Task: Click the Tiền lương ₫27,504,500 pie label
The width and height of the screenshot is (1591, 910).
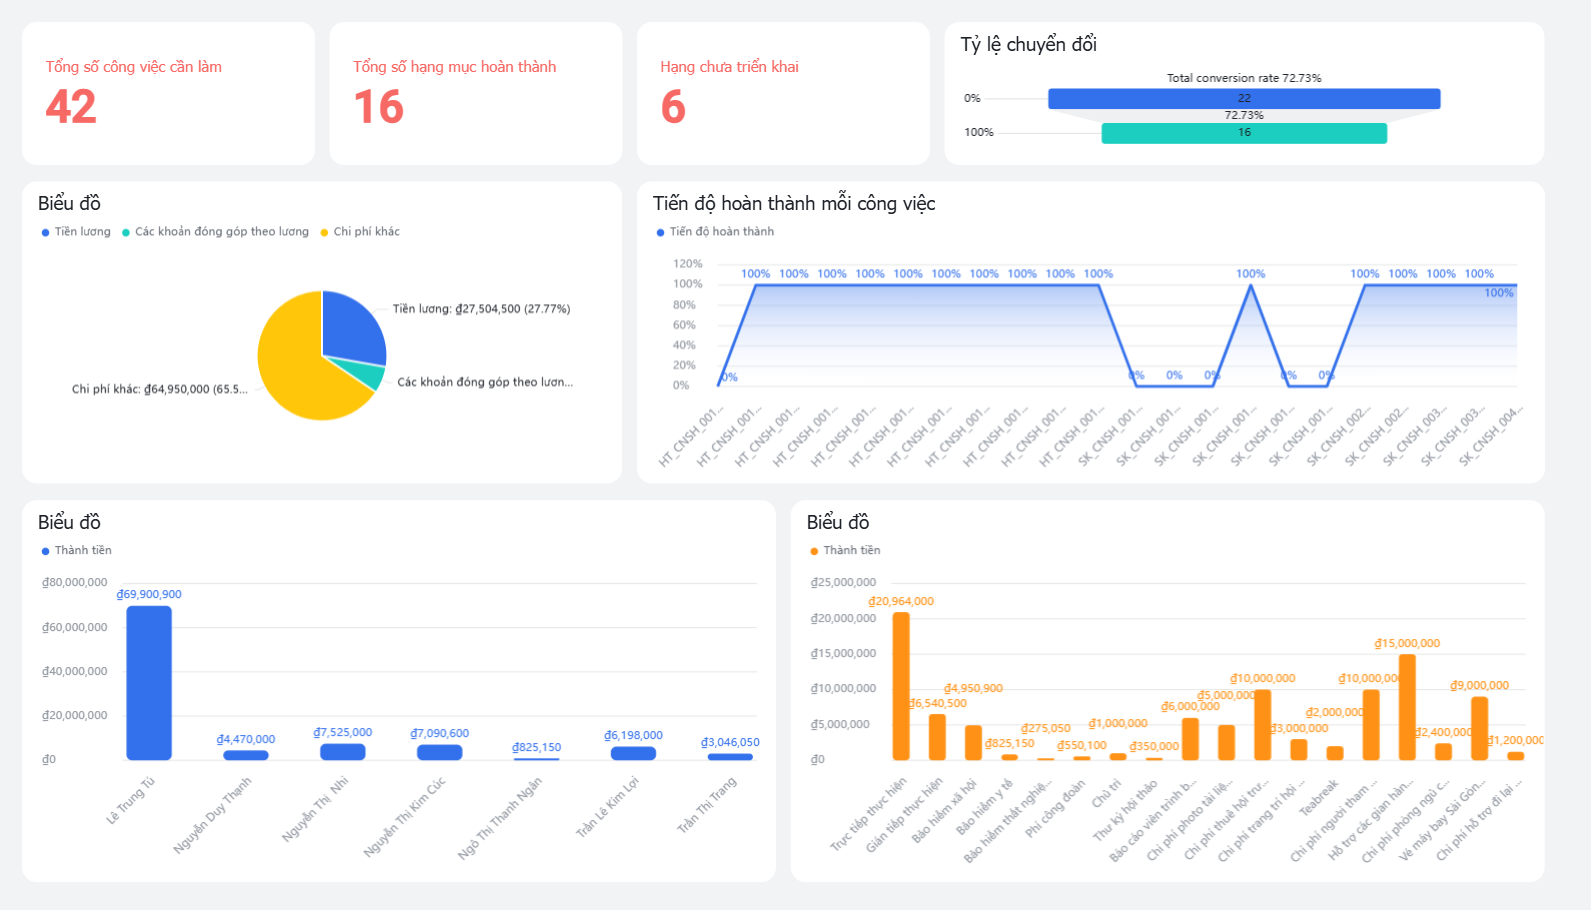Action: 481,309
